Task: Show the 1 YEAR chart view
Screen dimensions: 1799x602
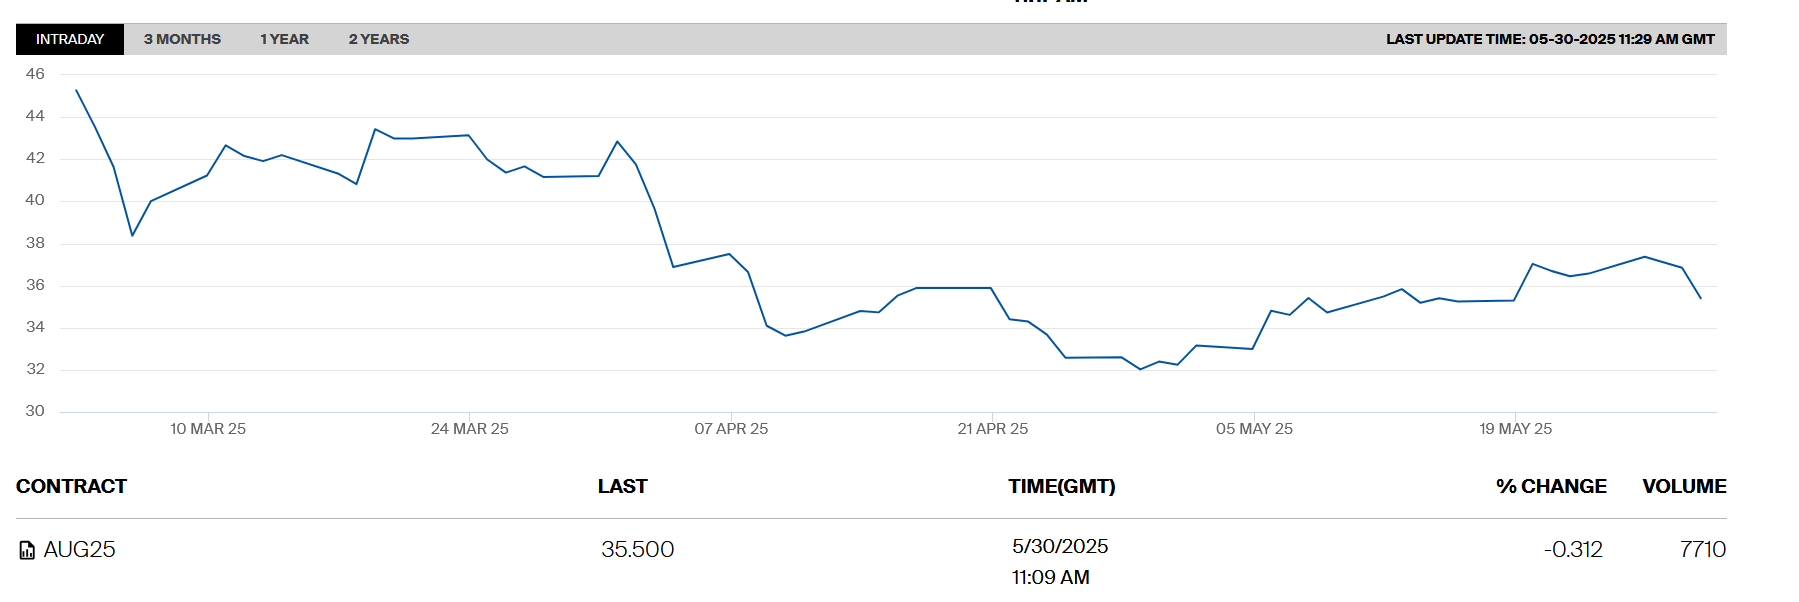Action: 284,39
